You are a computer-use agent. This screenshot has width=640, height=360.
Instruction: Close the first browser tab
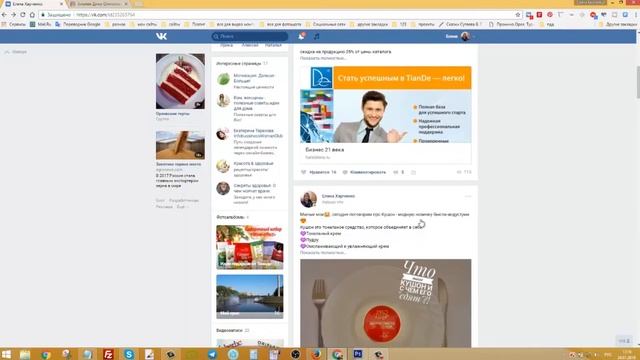(62, 4)
